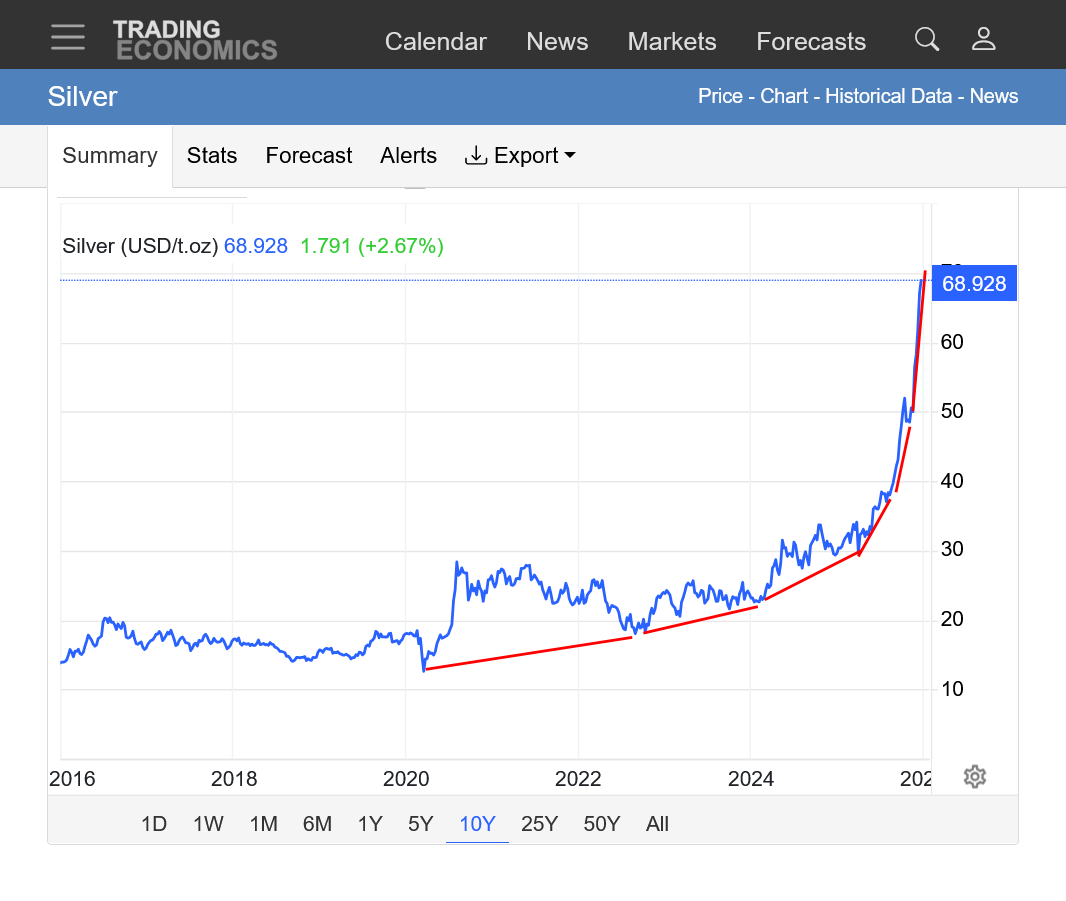1066x901 pixels.
Task: Go to the Summary tab
Action: pyautogui.click(x=110, y=156)
